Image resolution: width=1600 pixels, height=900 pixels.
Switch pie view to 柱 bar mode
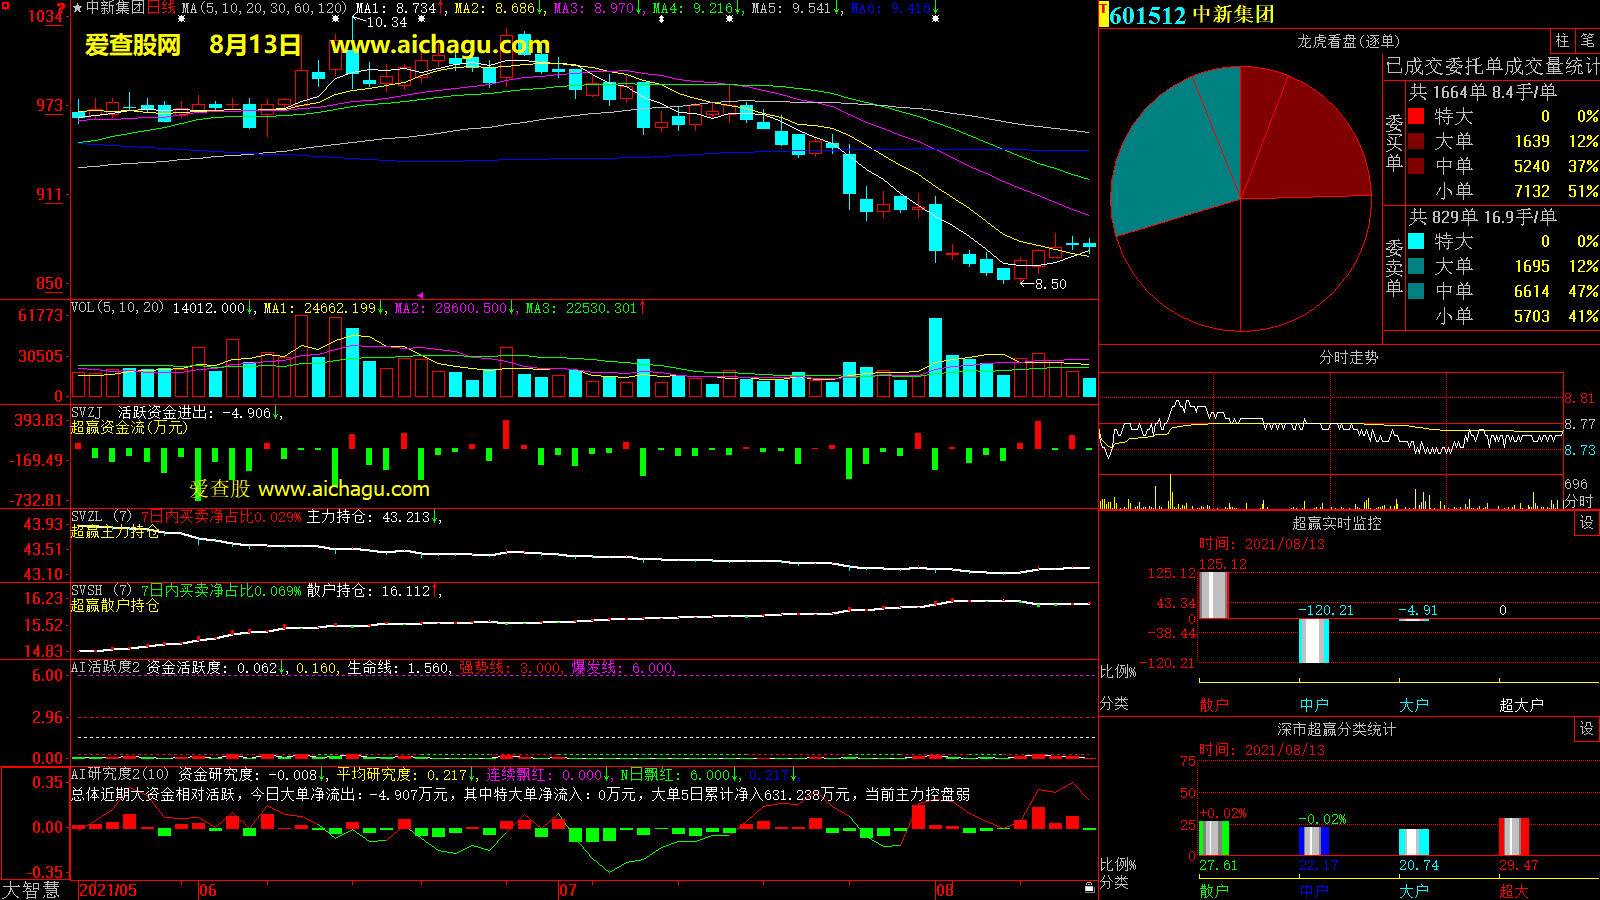click(x=1562, y=41)
